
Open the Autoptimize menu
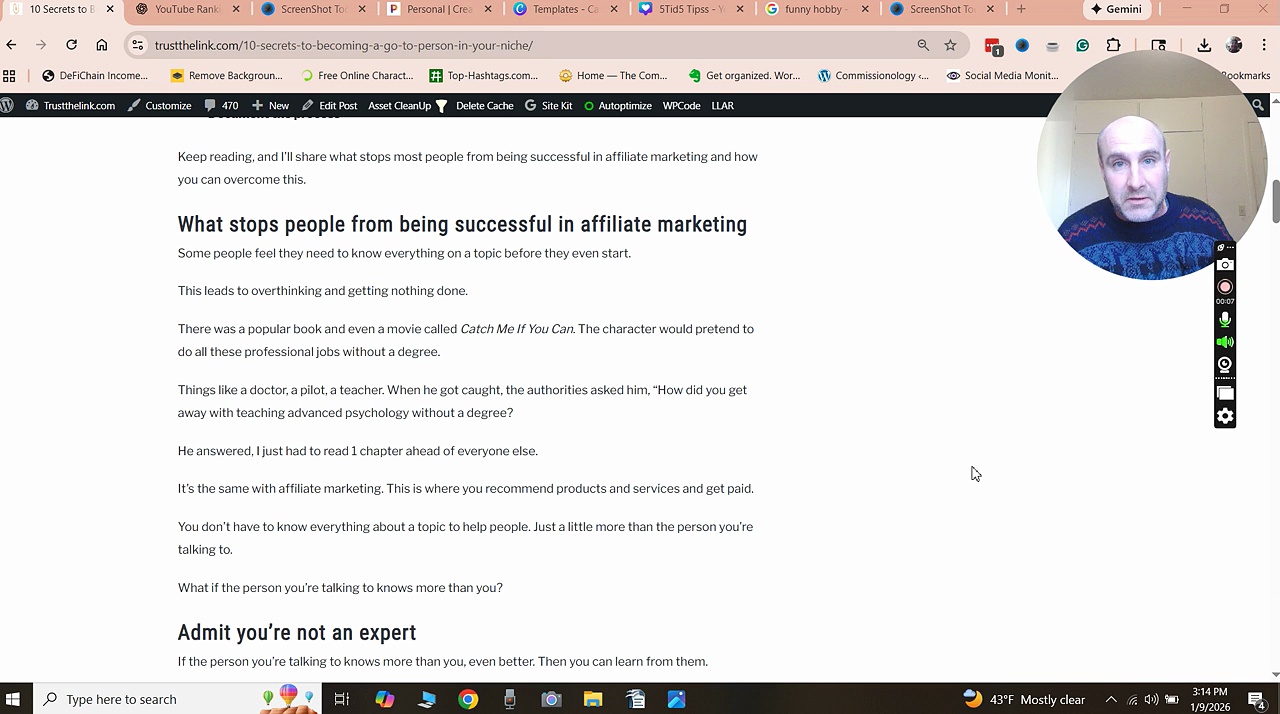coord(617,105)
